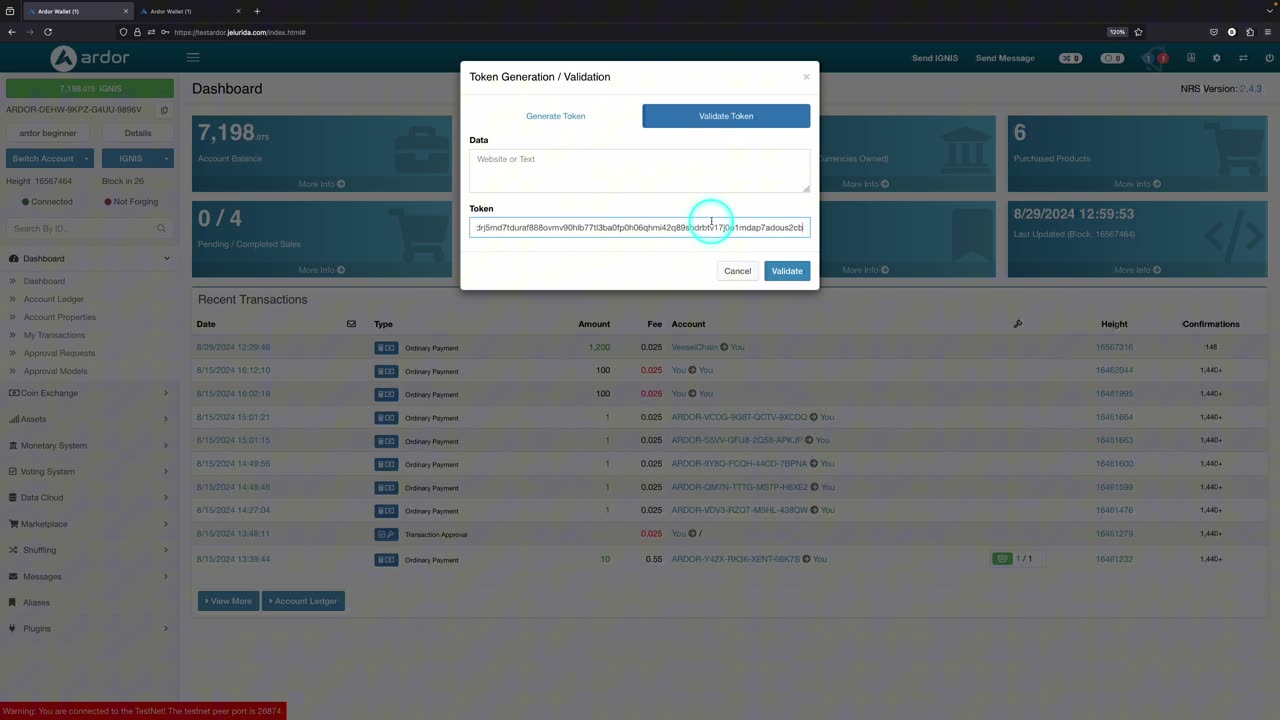Open My Transactions in the sidebar
1280x720 pixels.
[x=54, y=335]
